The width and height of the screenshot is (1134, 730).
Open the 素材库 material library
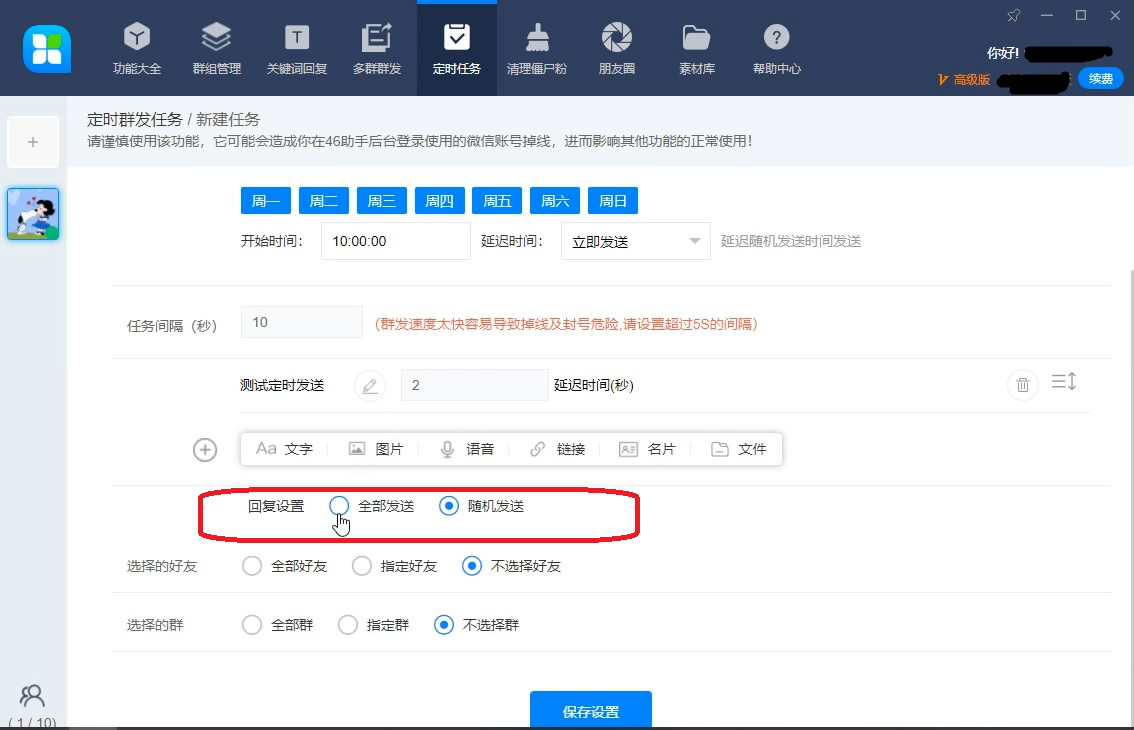[696, 47]
